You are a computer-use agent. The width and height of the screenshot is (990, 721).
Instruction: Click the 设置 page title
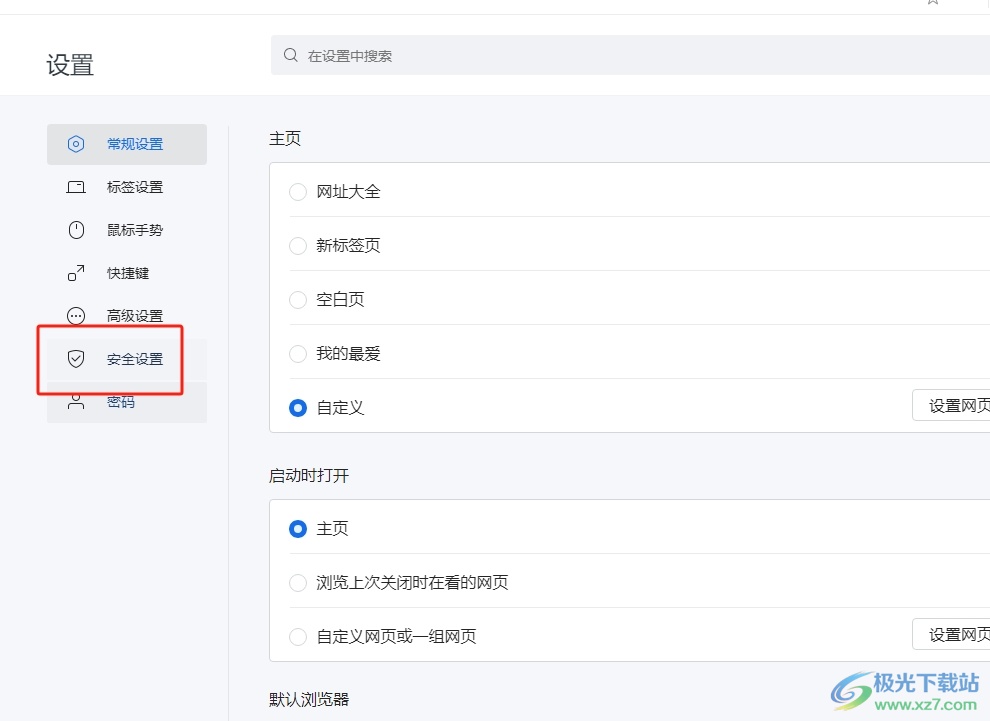pyautogui.click(x=70, y=65)
